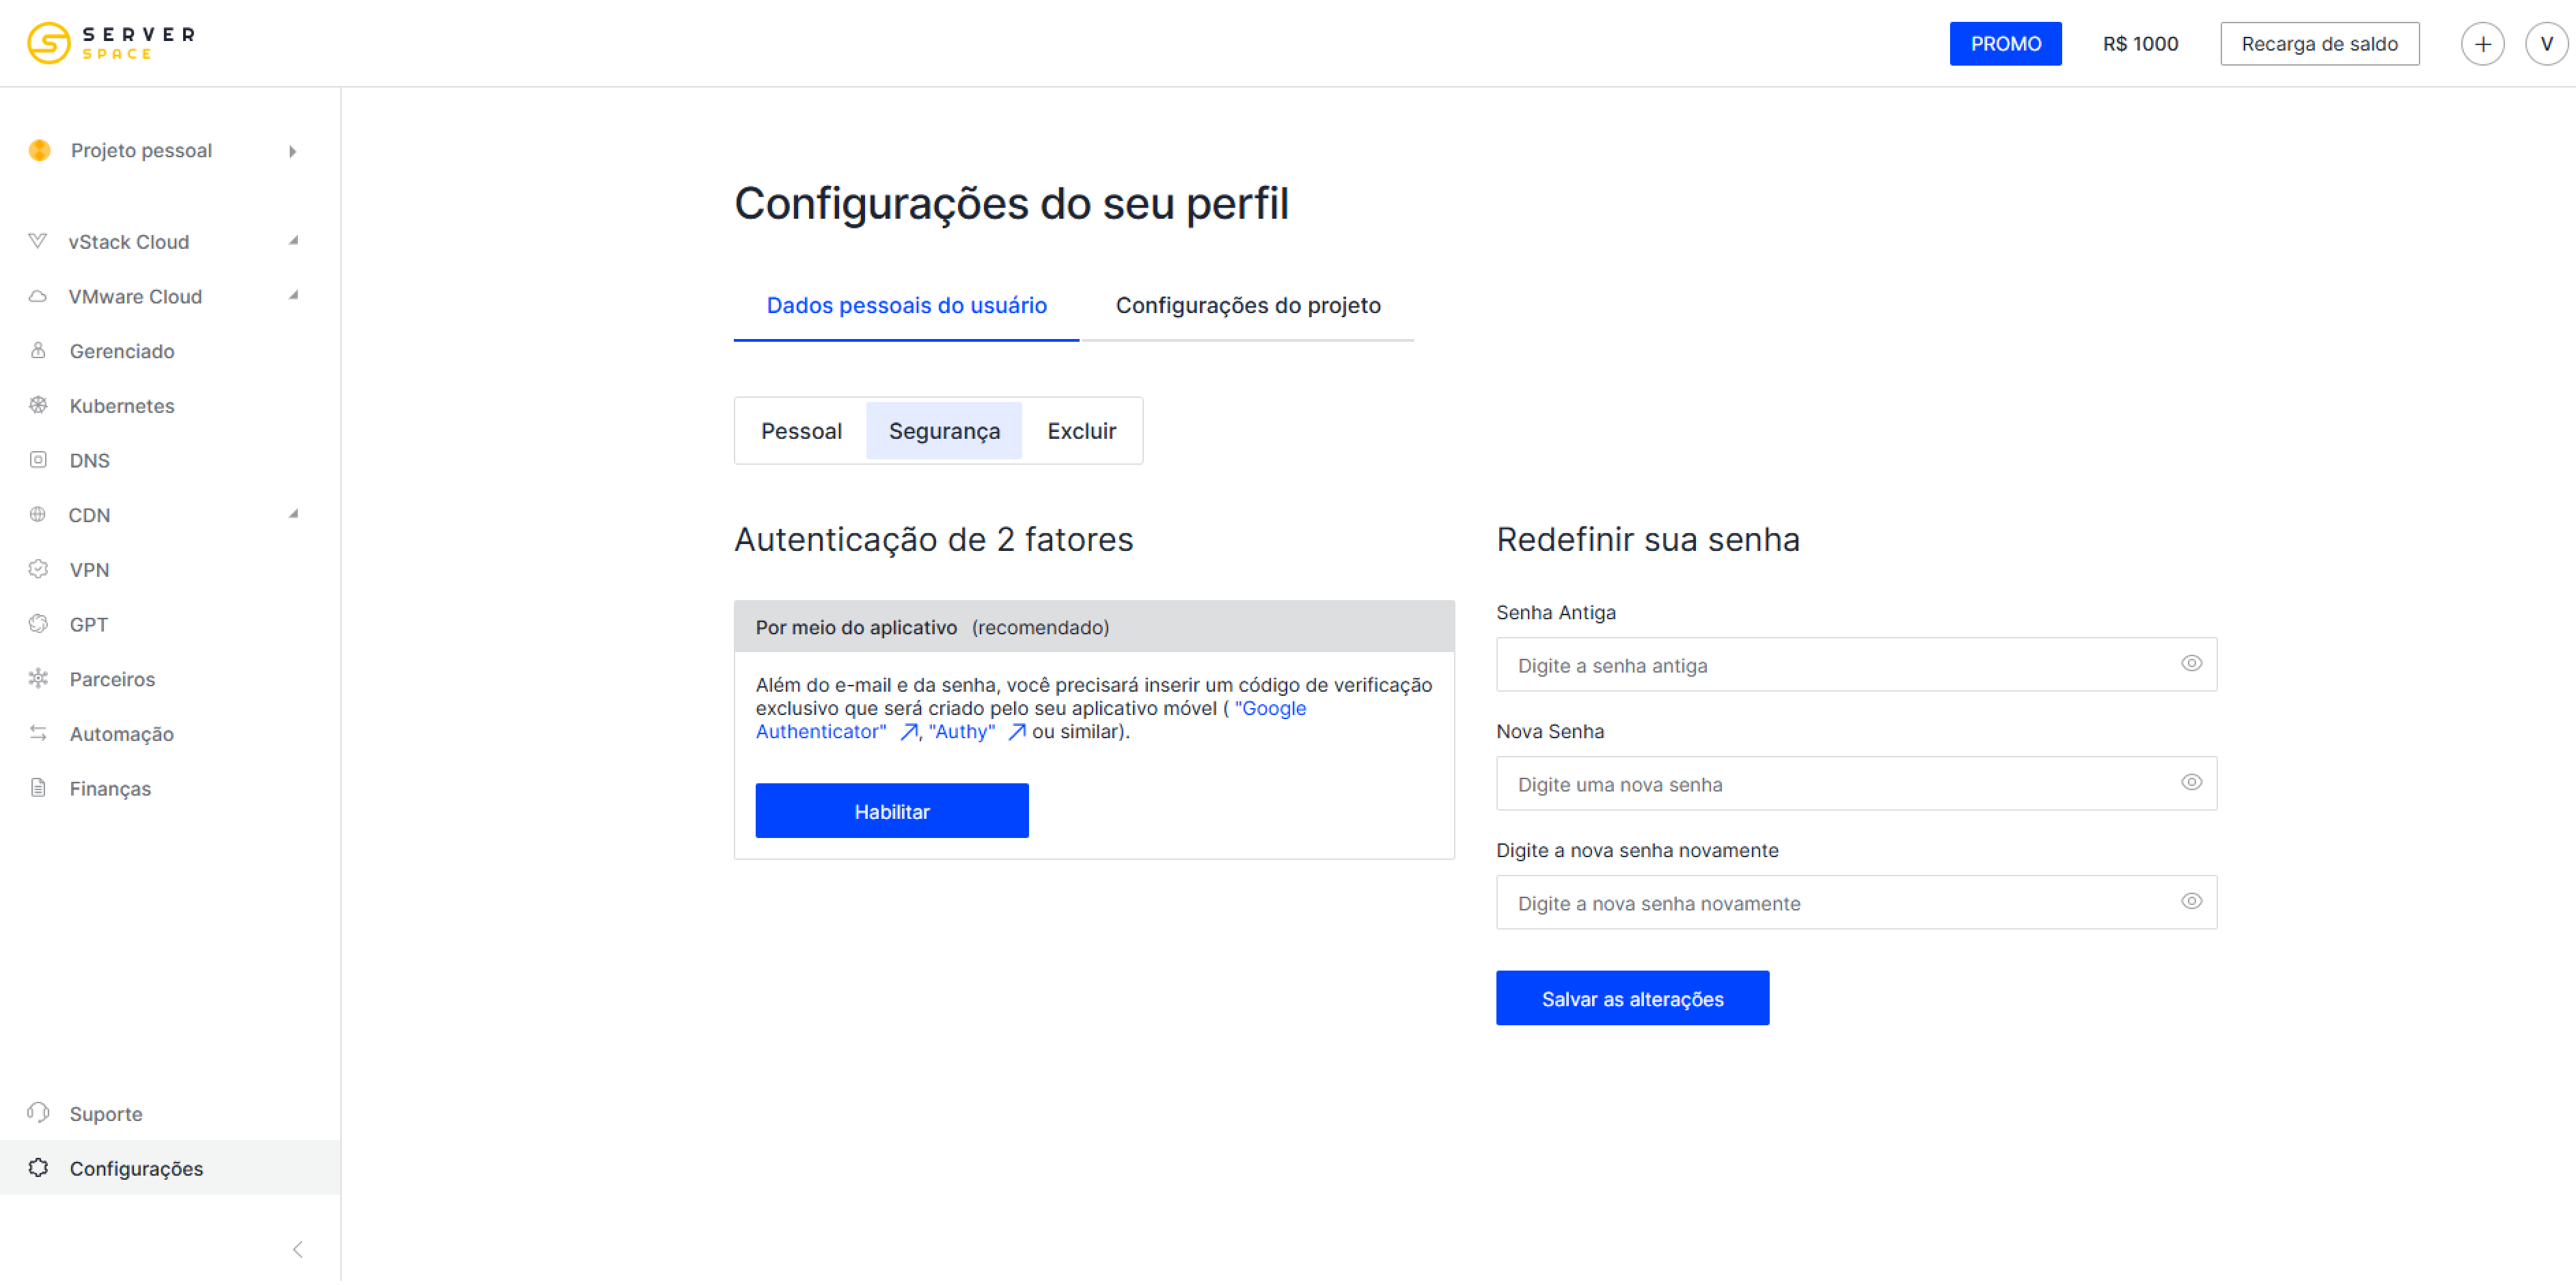
Task: Click the Habilitar button
Action: coord(891,811)
